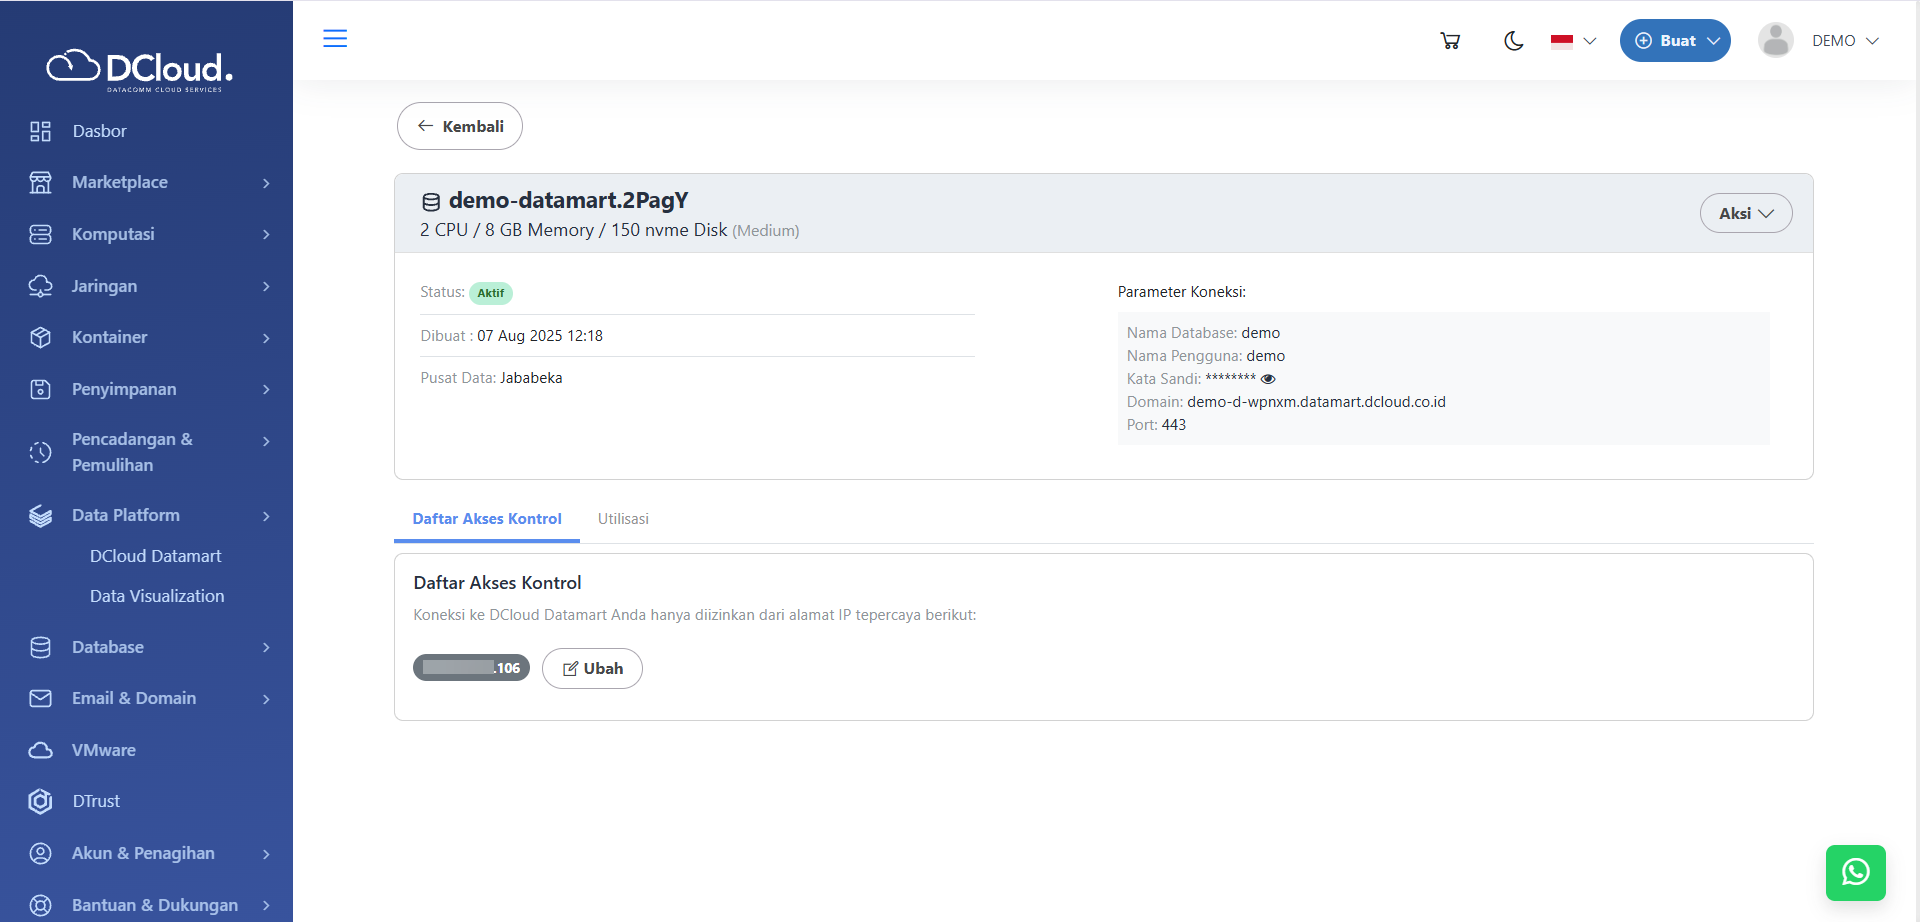Expand the Jaringan menu chevron
This screenshot has height=922, width=1920.
click(x=266, y=286)
